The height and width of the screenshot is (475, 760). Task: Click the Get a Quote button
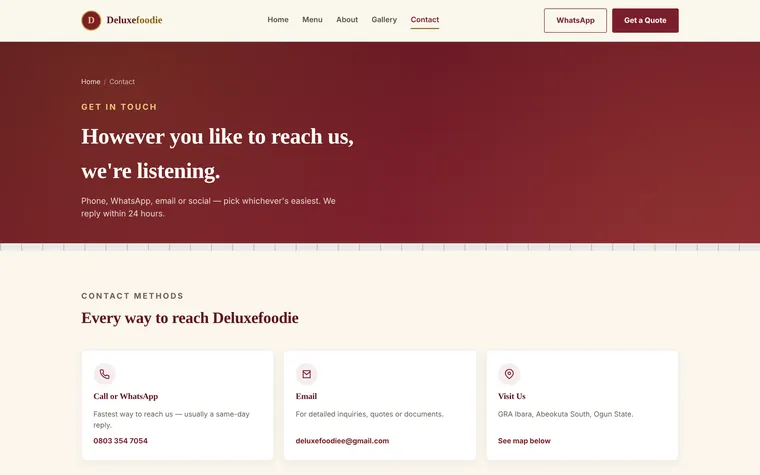[x=645, y=20]
